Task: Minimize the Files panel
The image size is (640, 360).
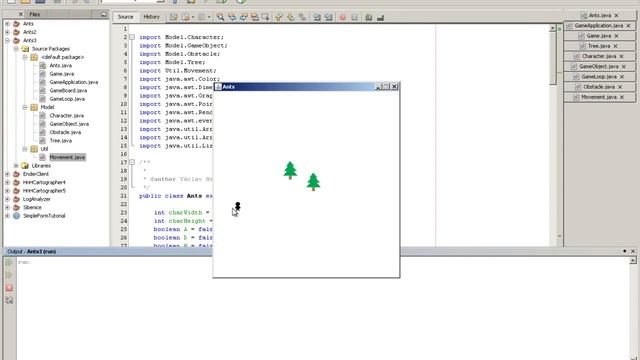Action: (x=104, y=14)
